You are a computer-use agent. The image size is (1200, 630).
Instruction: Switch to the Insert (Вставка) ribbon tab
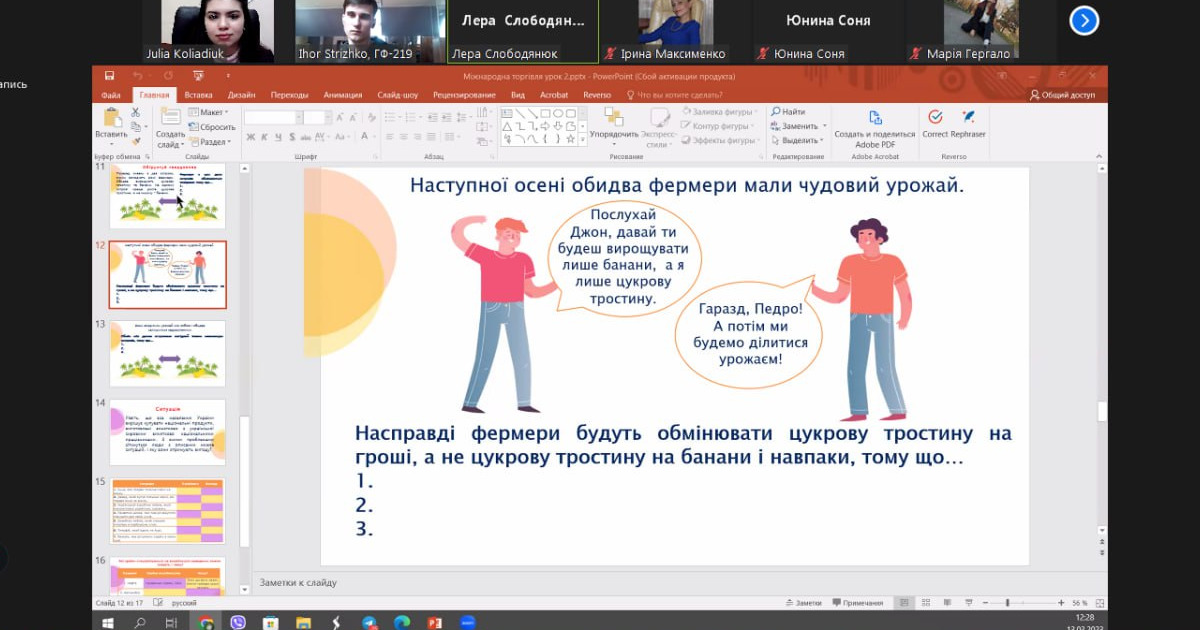(x=198, y=95)
